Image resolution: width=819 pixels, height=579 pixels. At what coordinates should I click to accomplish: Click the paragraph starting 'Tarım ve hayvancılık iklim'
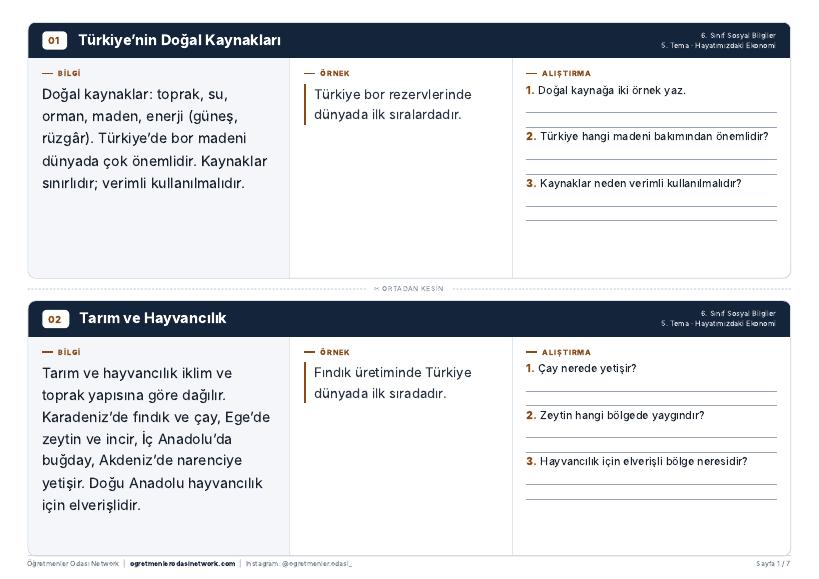click(x=156, y=439)
